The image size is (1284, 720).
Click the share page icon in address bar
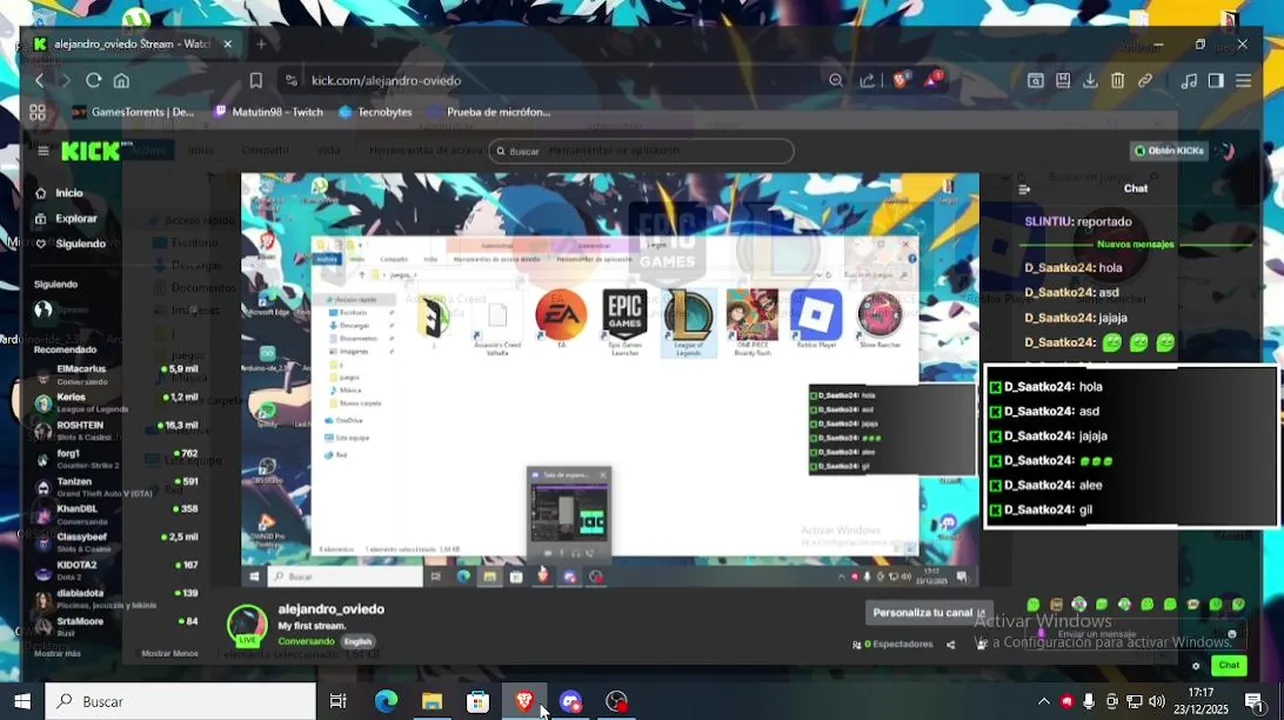coord(867,81)
